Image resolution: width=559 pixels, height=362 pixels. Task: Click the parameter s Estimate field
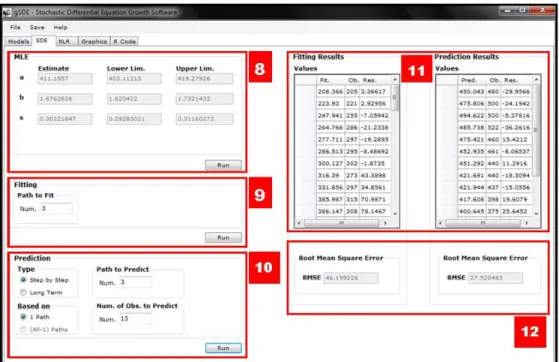tap(65, 119)
